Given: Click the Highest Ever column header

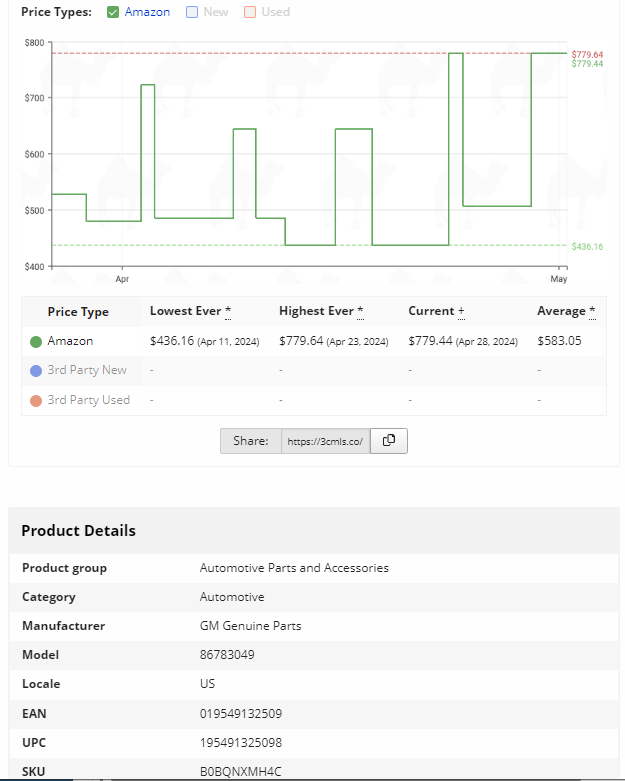Looking at the screenshot, I should 321,311.
